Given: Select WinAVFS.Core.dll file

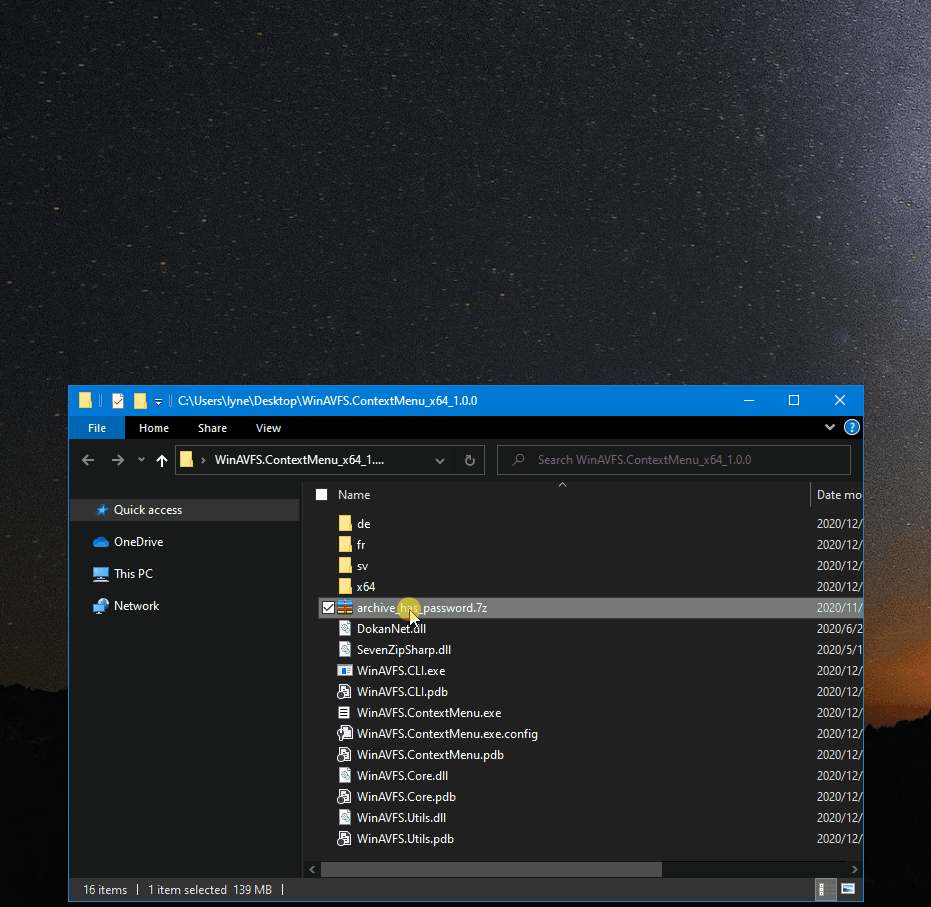Looking at the screenshot, I should (402, 776).
